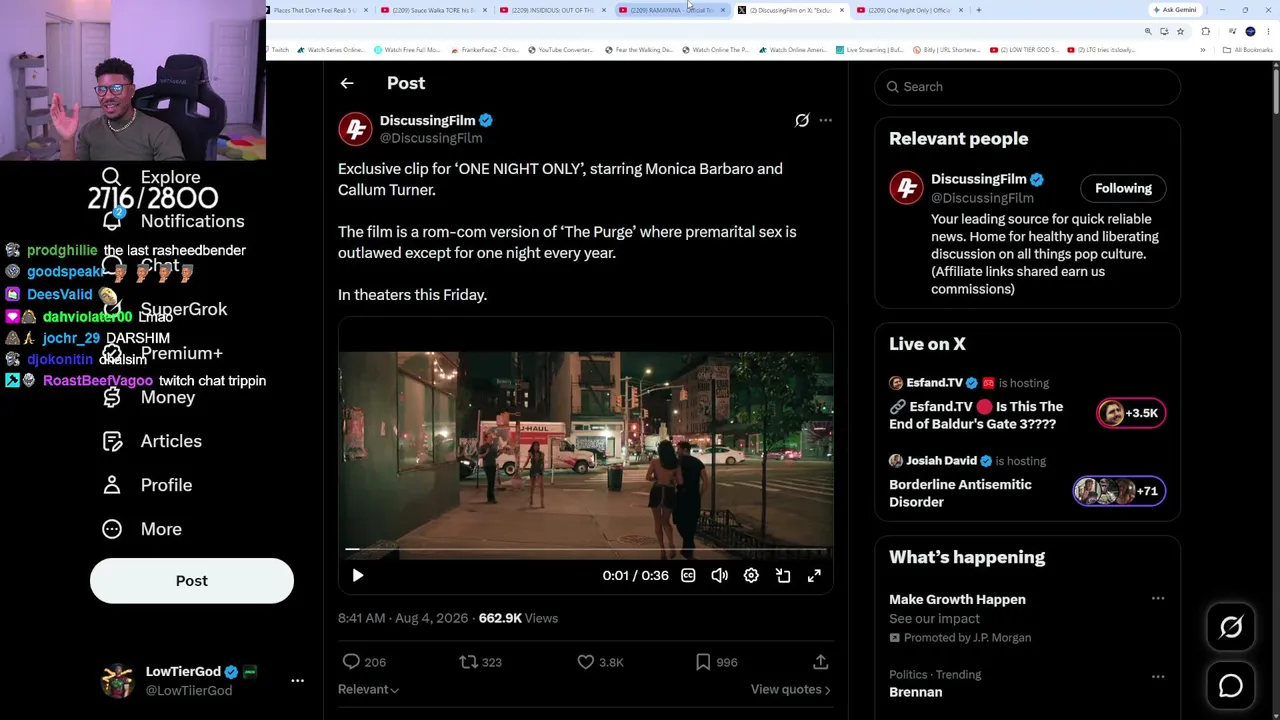Viewport: 1280px width, 720px height.
Task: Toggle Following for DiscussingFilm
Action: (x=1123, y=188)
